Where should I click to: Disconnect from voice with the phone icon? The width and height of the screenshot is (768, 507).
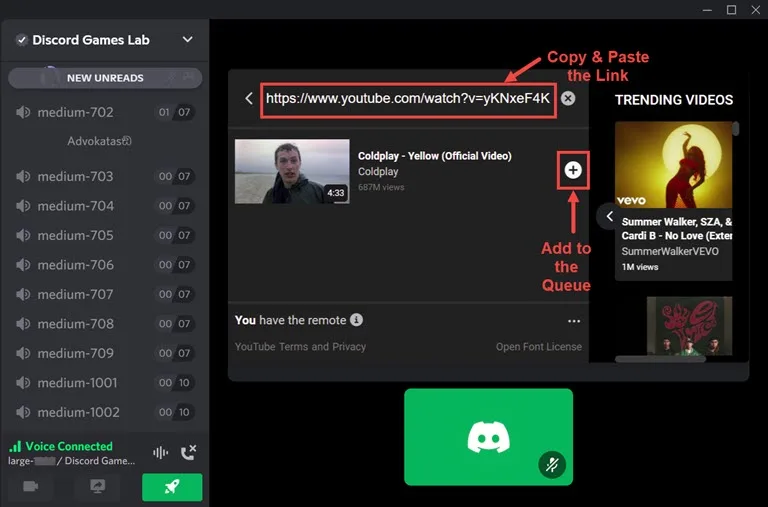click(x=189, y=453)
